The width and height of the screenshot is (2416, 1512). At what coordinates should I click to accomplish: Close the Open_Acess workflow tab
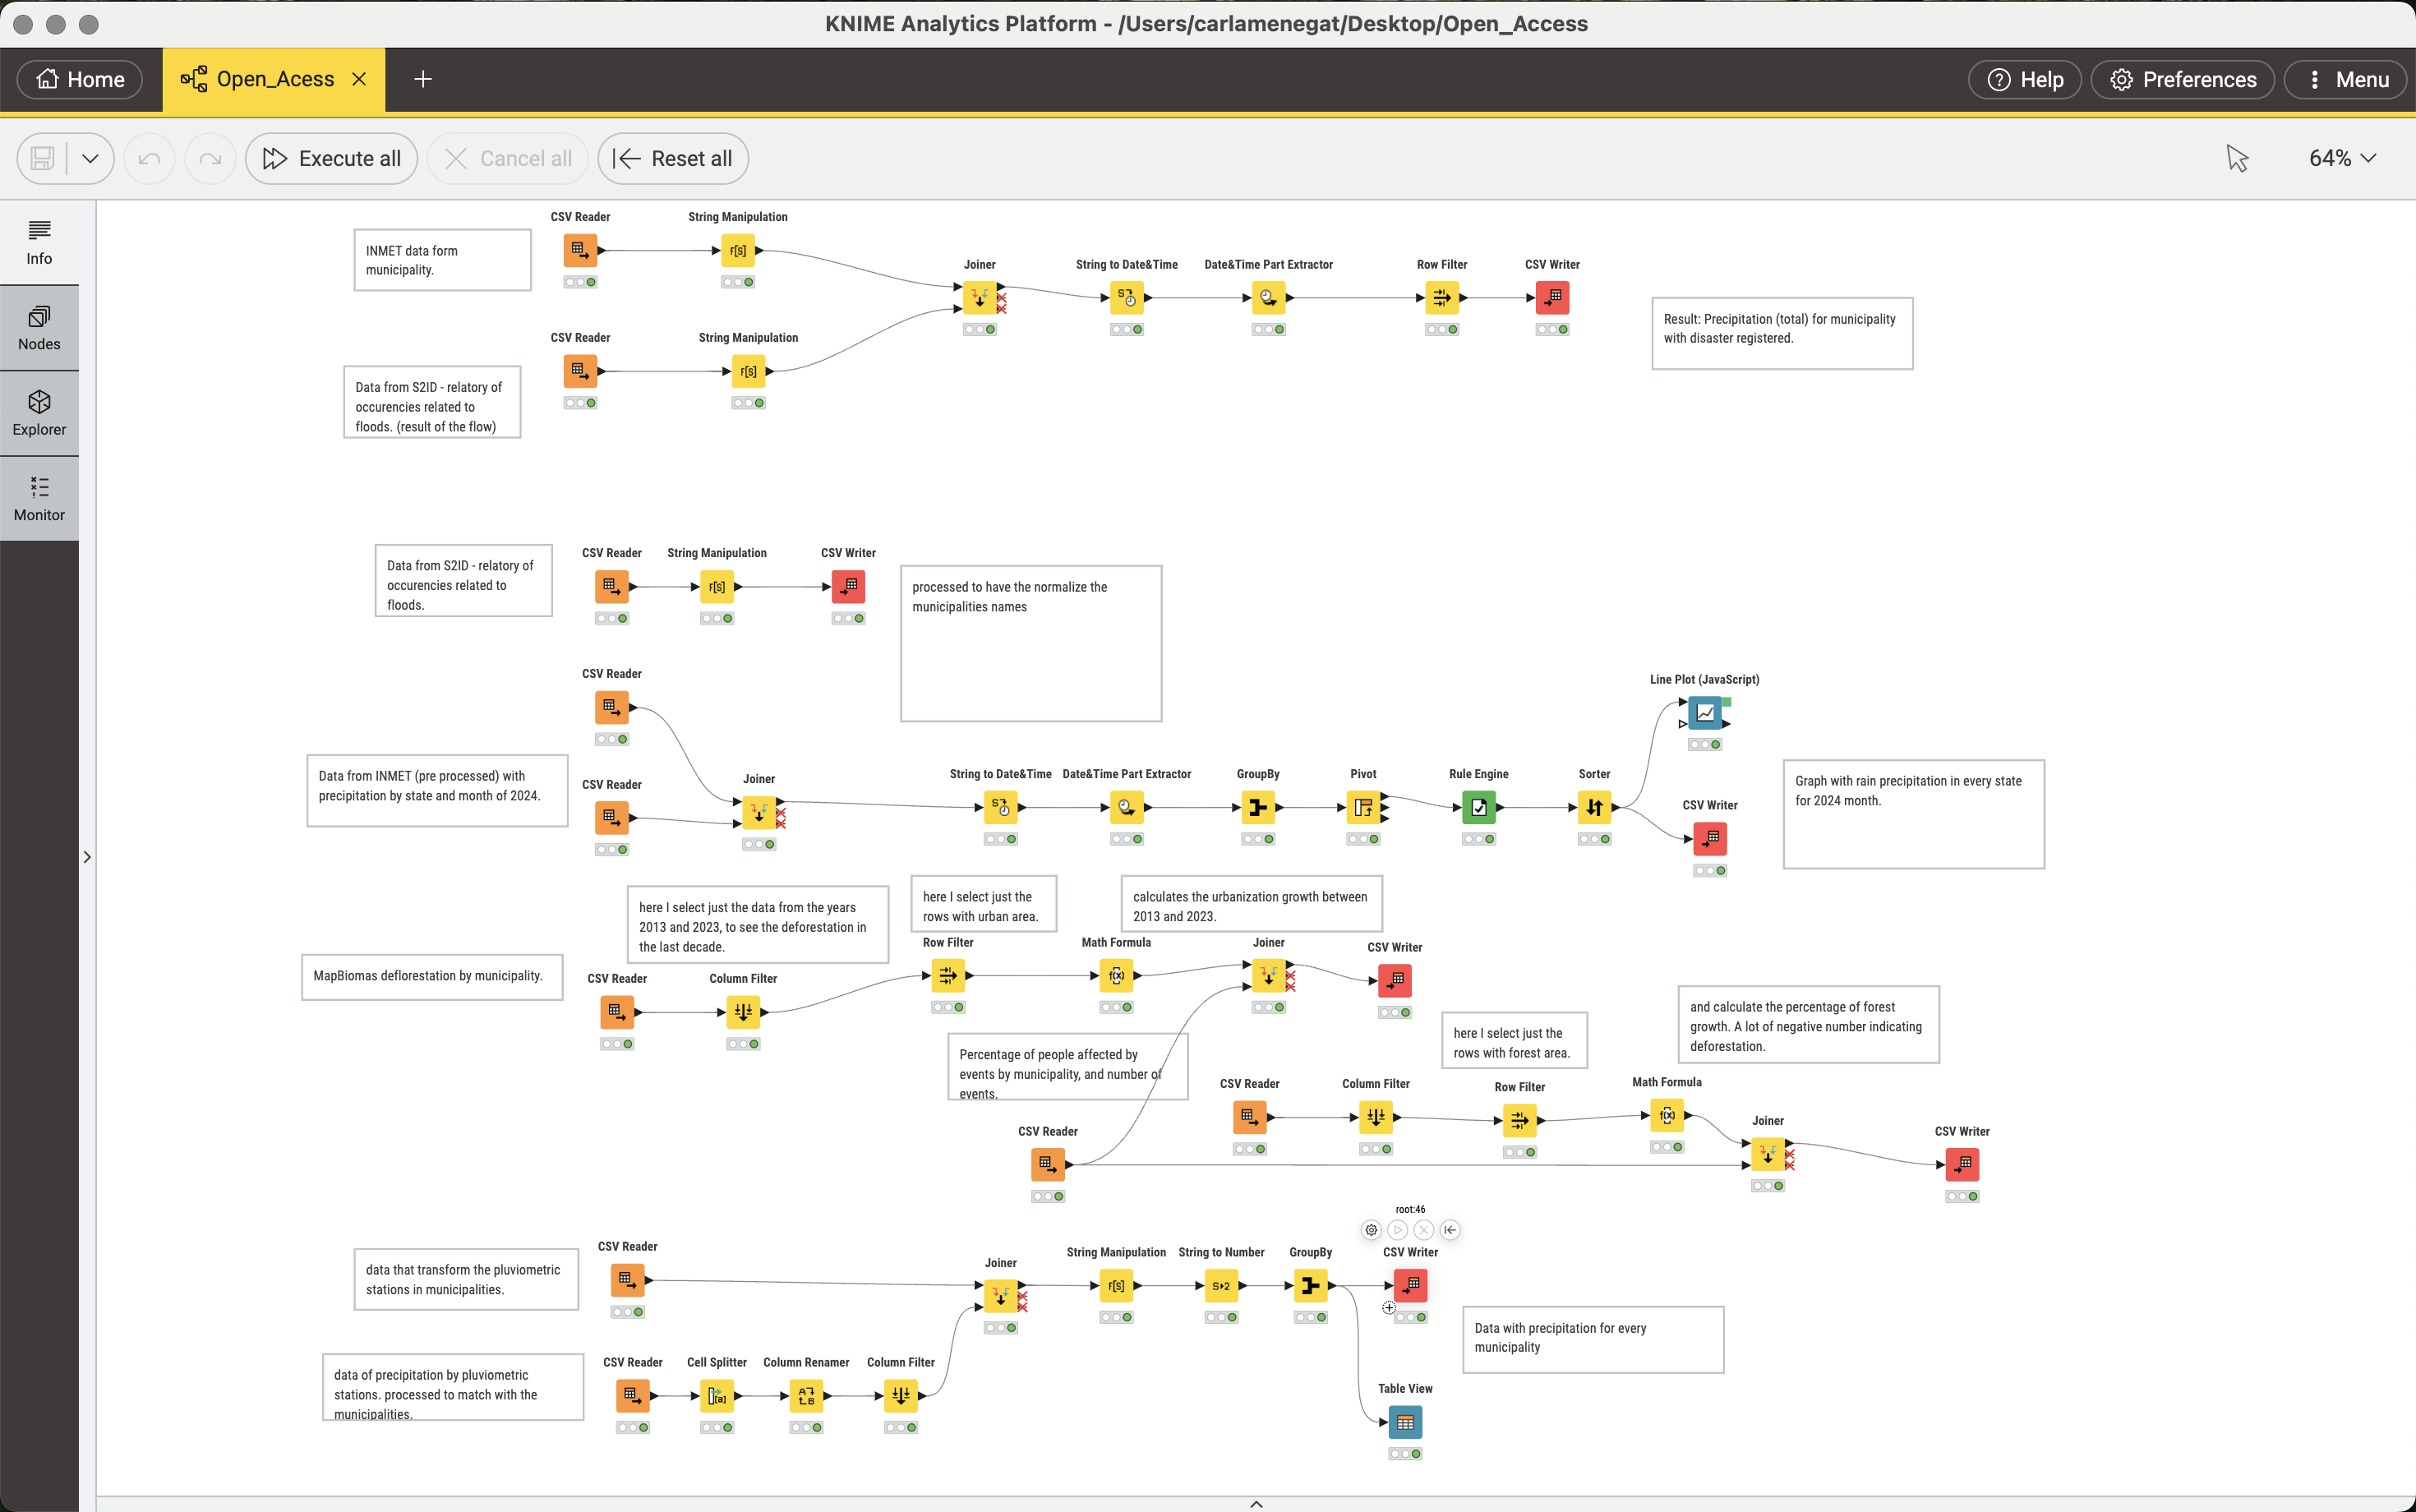pos(359,80)
